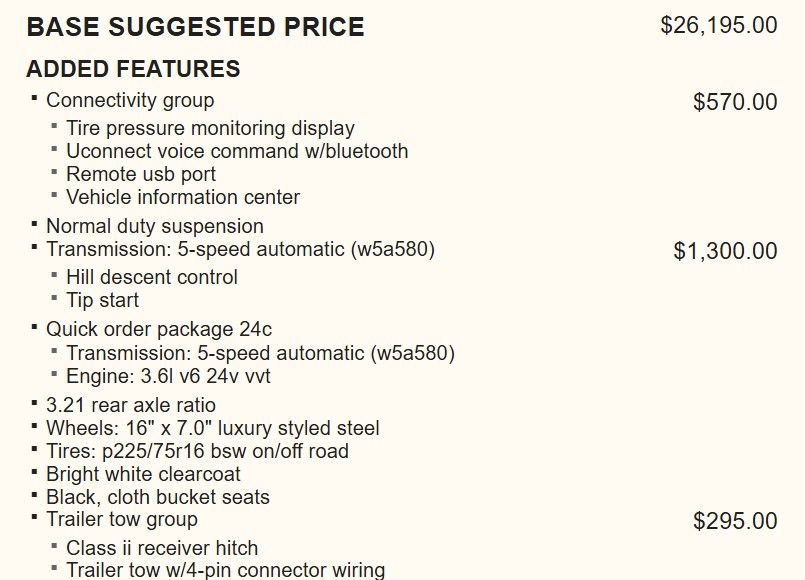Viewport: 805px width, 580px height.
Task: Click the Trailer tow group item
Action: (122, 519)
